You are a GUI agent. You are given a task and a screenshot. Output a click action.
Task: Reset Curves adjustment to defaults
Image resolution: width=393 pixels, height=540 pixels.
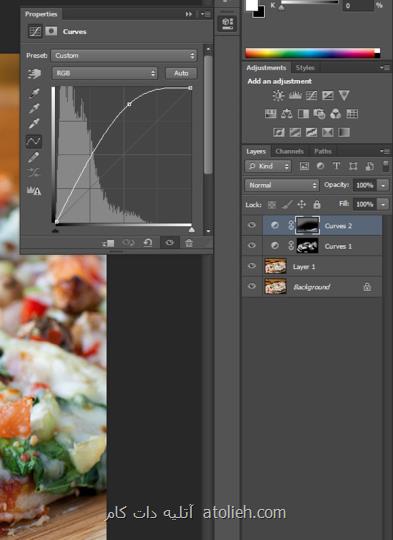148,243
